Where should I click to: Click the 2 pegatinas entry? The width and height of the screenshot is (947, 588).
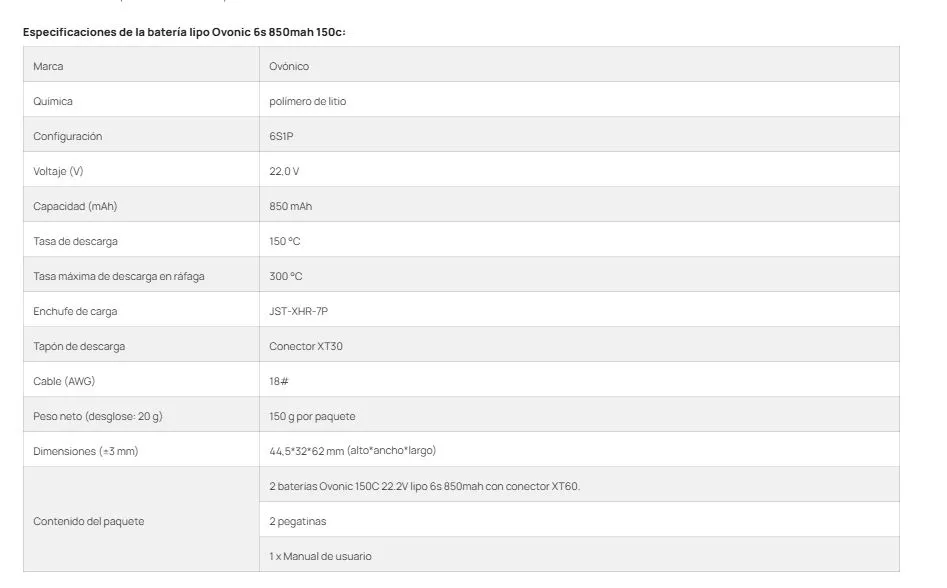click(x=298, y=522)
